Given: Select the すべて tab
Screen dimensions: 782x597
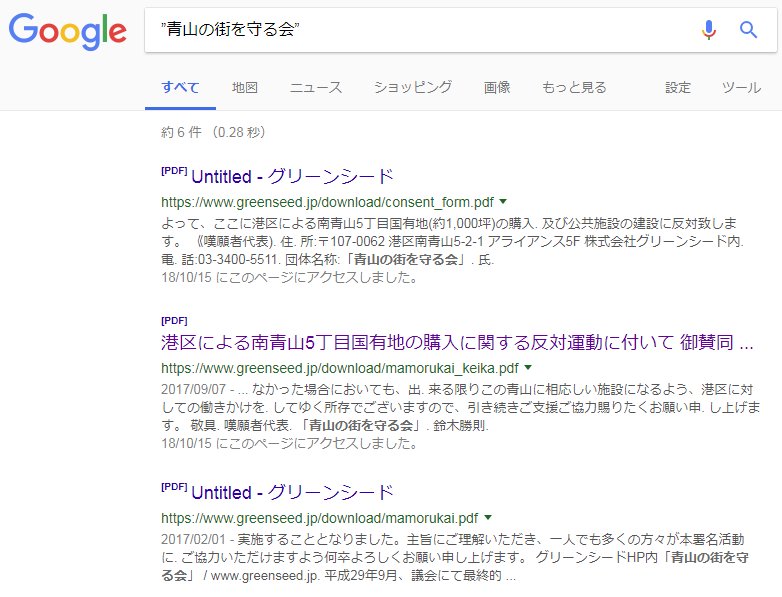Looking at the screenshot, I should pos(180,87).
